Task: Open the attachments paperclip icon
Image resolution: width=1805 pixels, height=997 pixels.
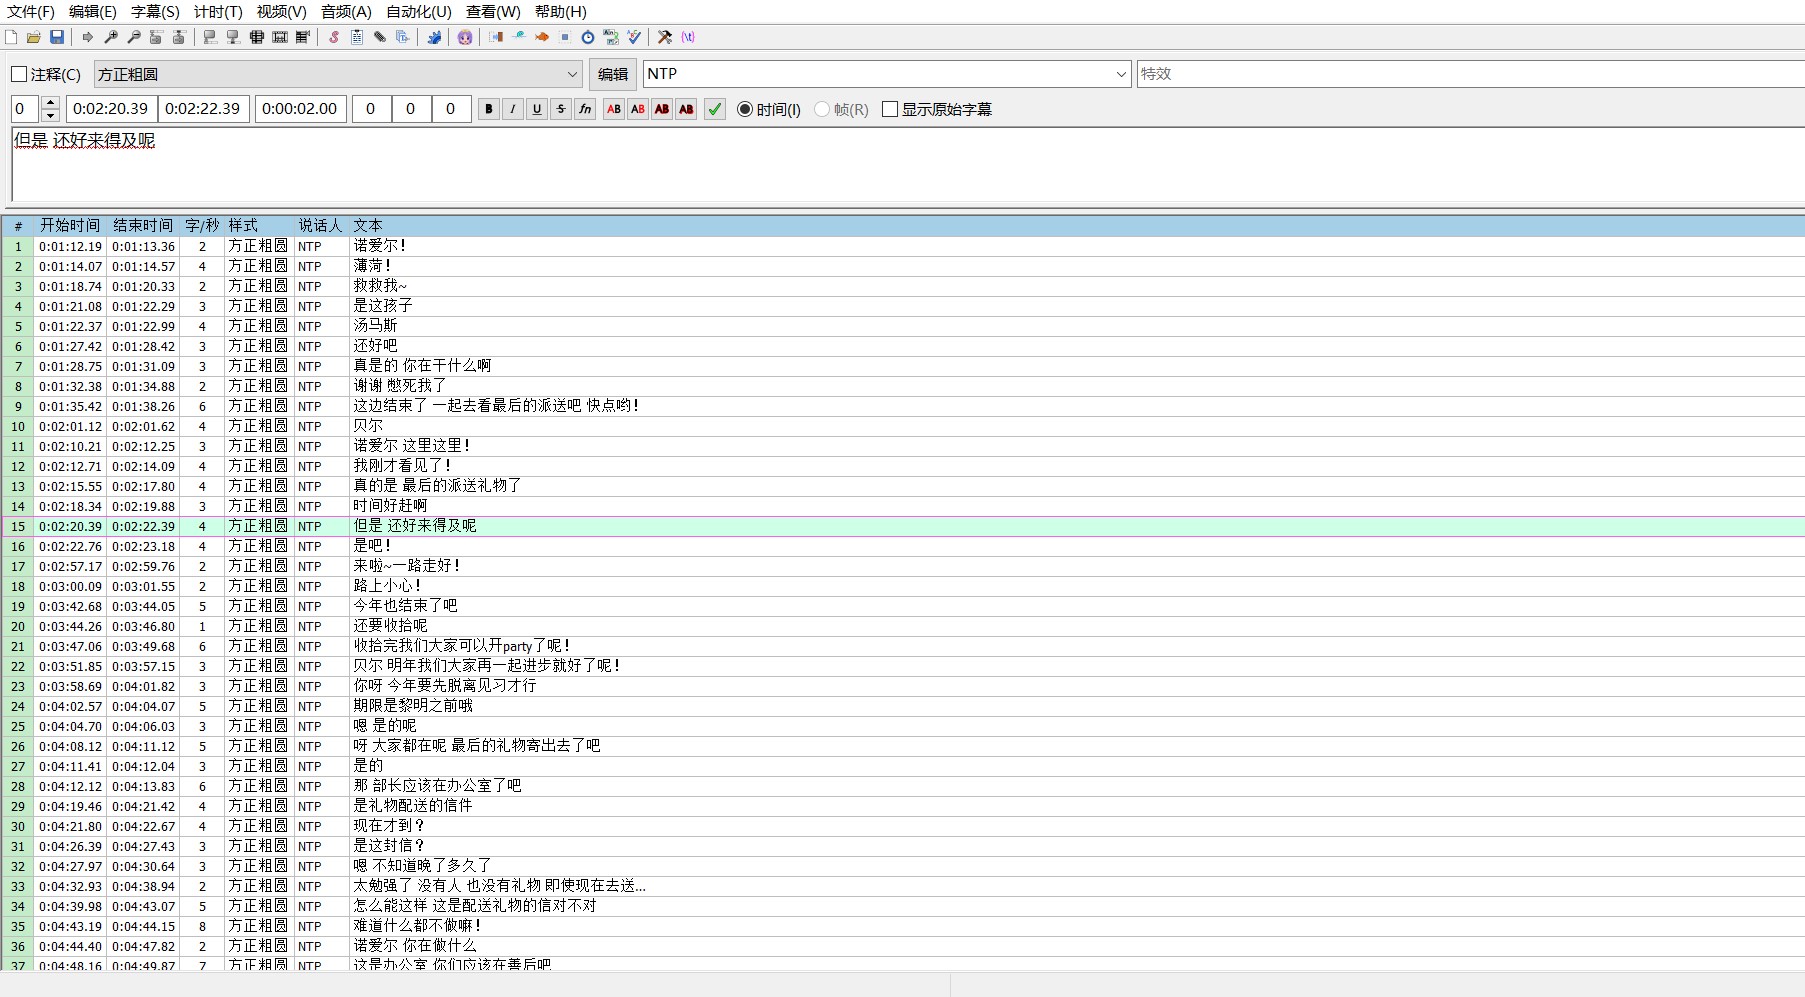Action: point(380,37)
